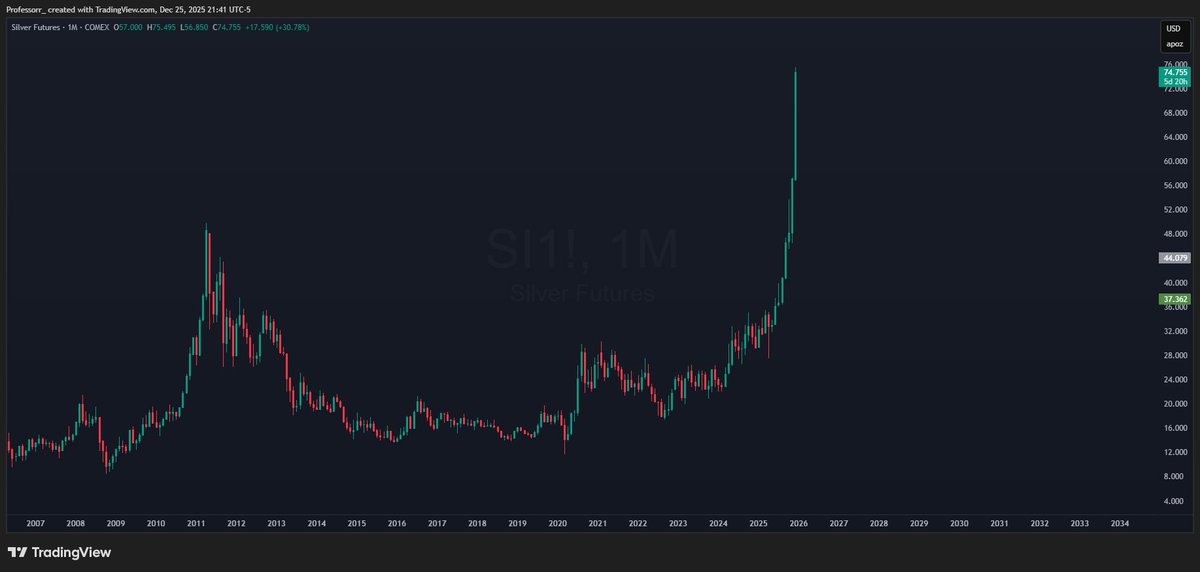Viewport: 1200px width, 572px height.
Task: Click the 2011 label on time axis
Action: [196, 523]
